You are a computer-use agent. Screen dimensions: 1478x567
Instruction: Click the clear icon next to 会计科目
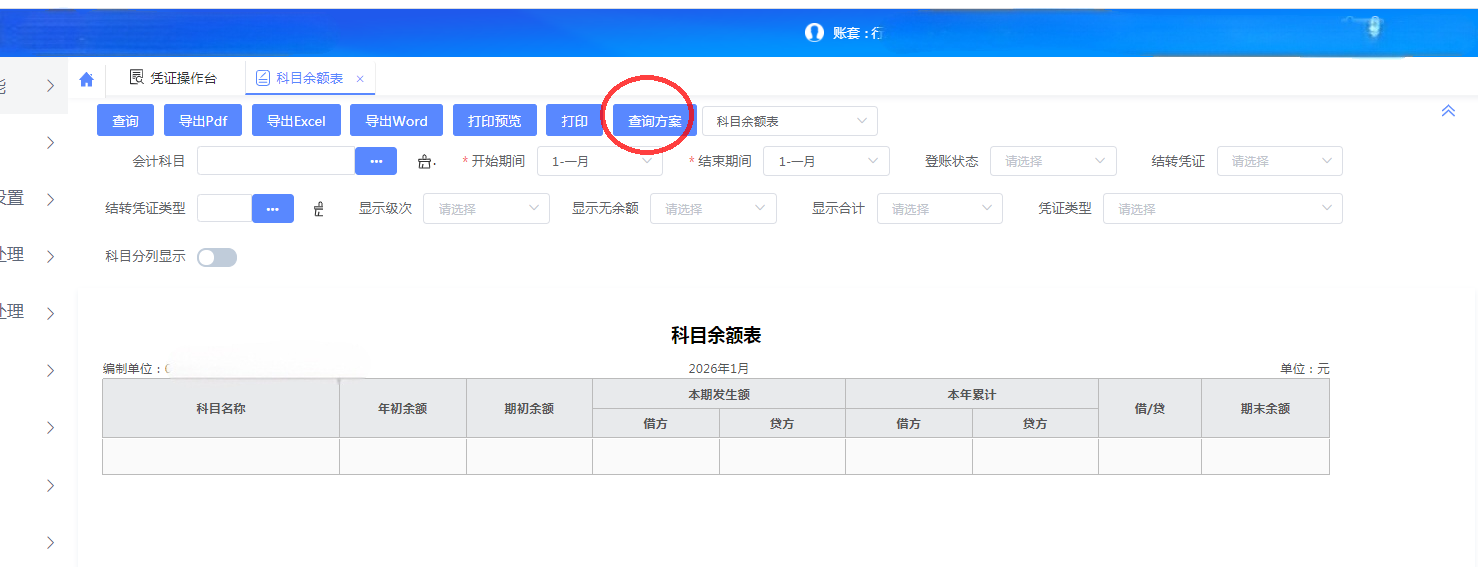pos(426,162)
